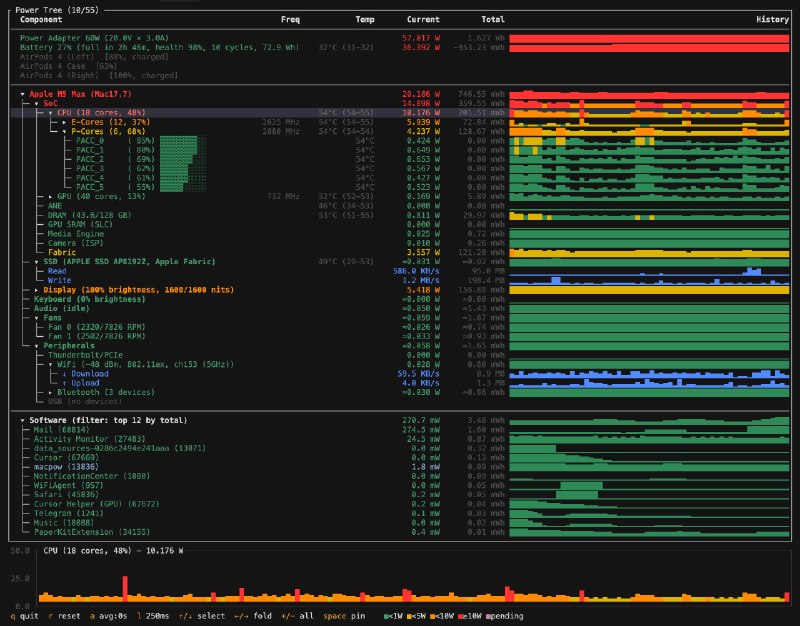Click the Current column header
800x626 pixels.
point(423,19)
